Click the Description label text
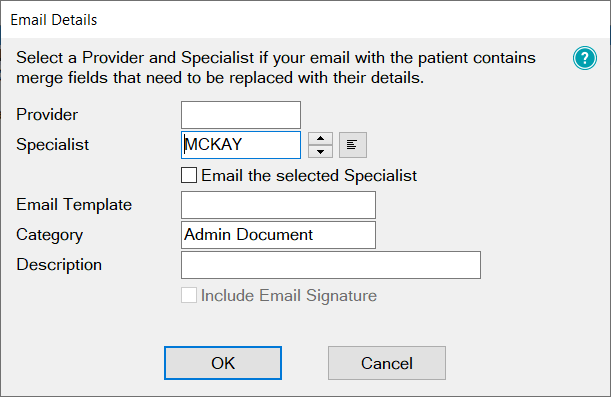The width and height of the screenshot is (611, 397). [59, 265]
